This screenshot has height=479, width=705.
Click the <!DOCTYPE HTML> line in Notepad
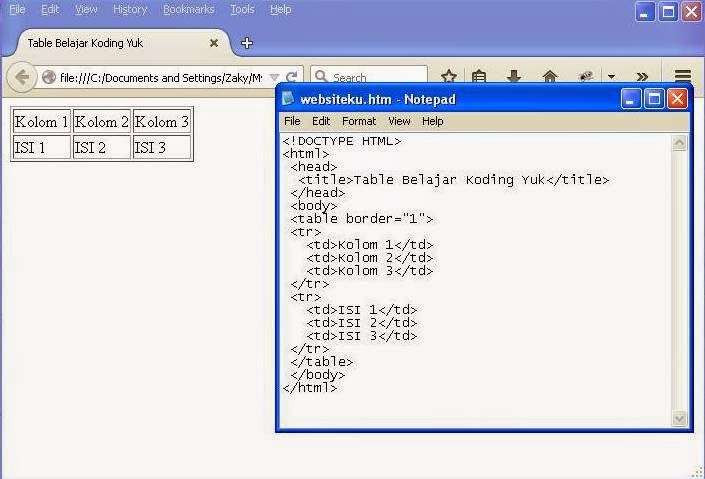[342, 141]
